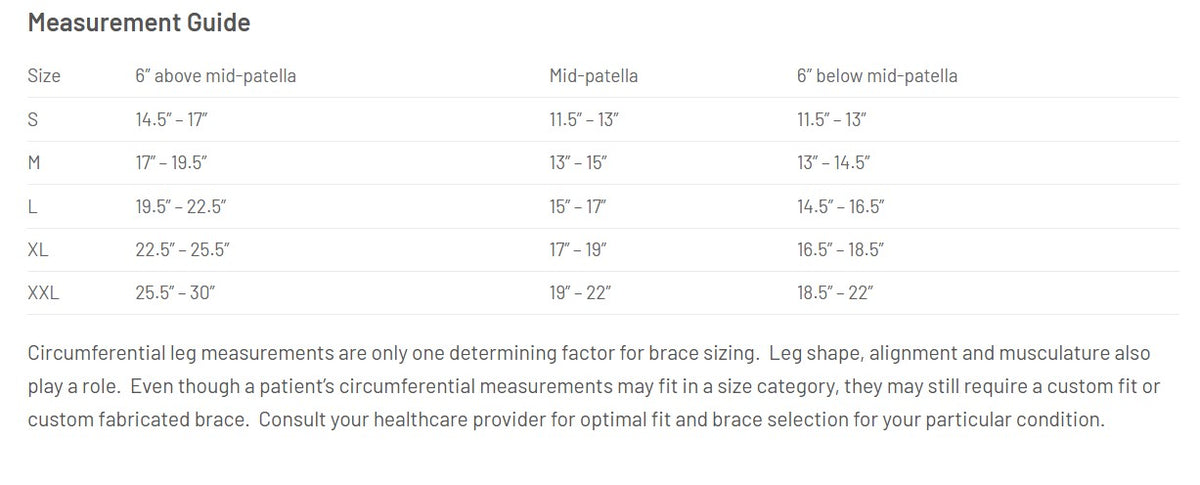Select the 13" – 15" mid-patella cell
The width and height of the screenshot is (1200, 485).
click(x=578, y=163)
